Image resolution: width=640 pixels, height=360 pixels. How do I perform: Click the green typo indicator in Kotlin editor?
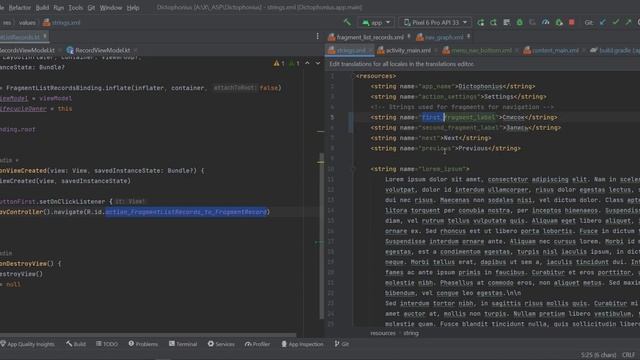pos(294,63)
